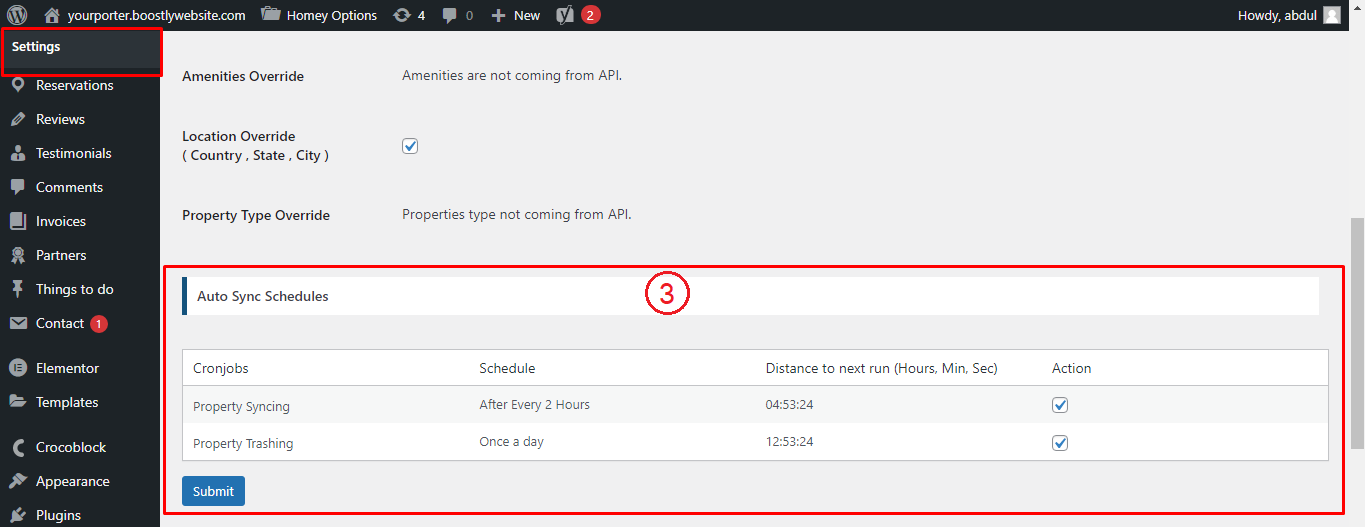Go to the Reservations menu
Viewport: 1365px width, 527px height.
pyautogui.click(x=75, y=85)
